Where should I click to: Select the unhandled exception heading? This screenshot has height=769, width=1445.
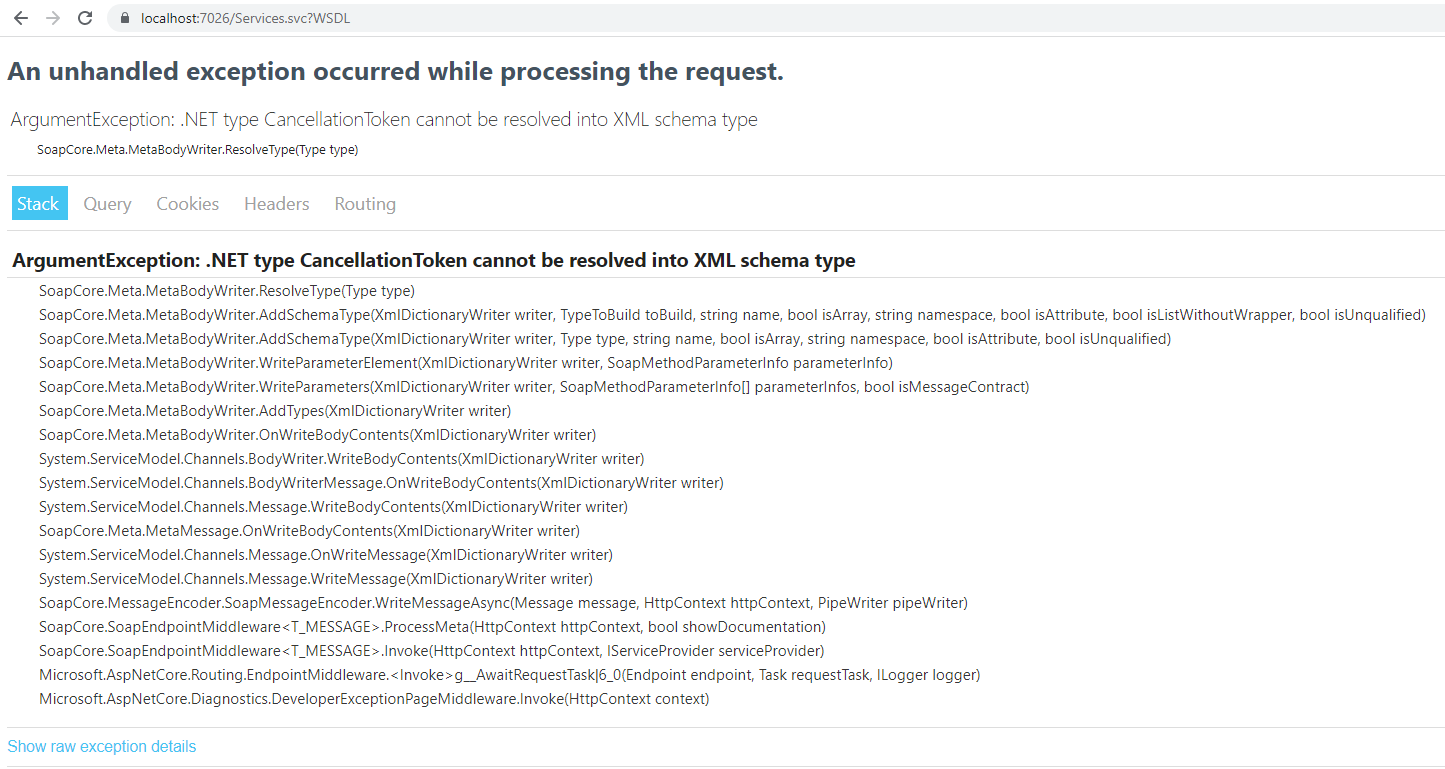[x=395, y=70]
